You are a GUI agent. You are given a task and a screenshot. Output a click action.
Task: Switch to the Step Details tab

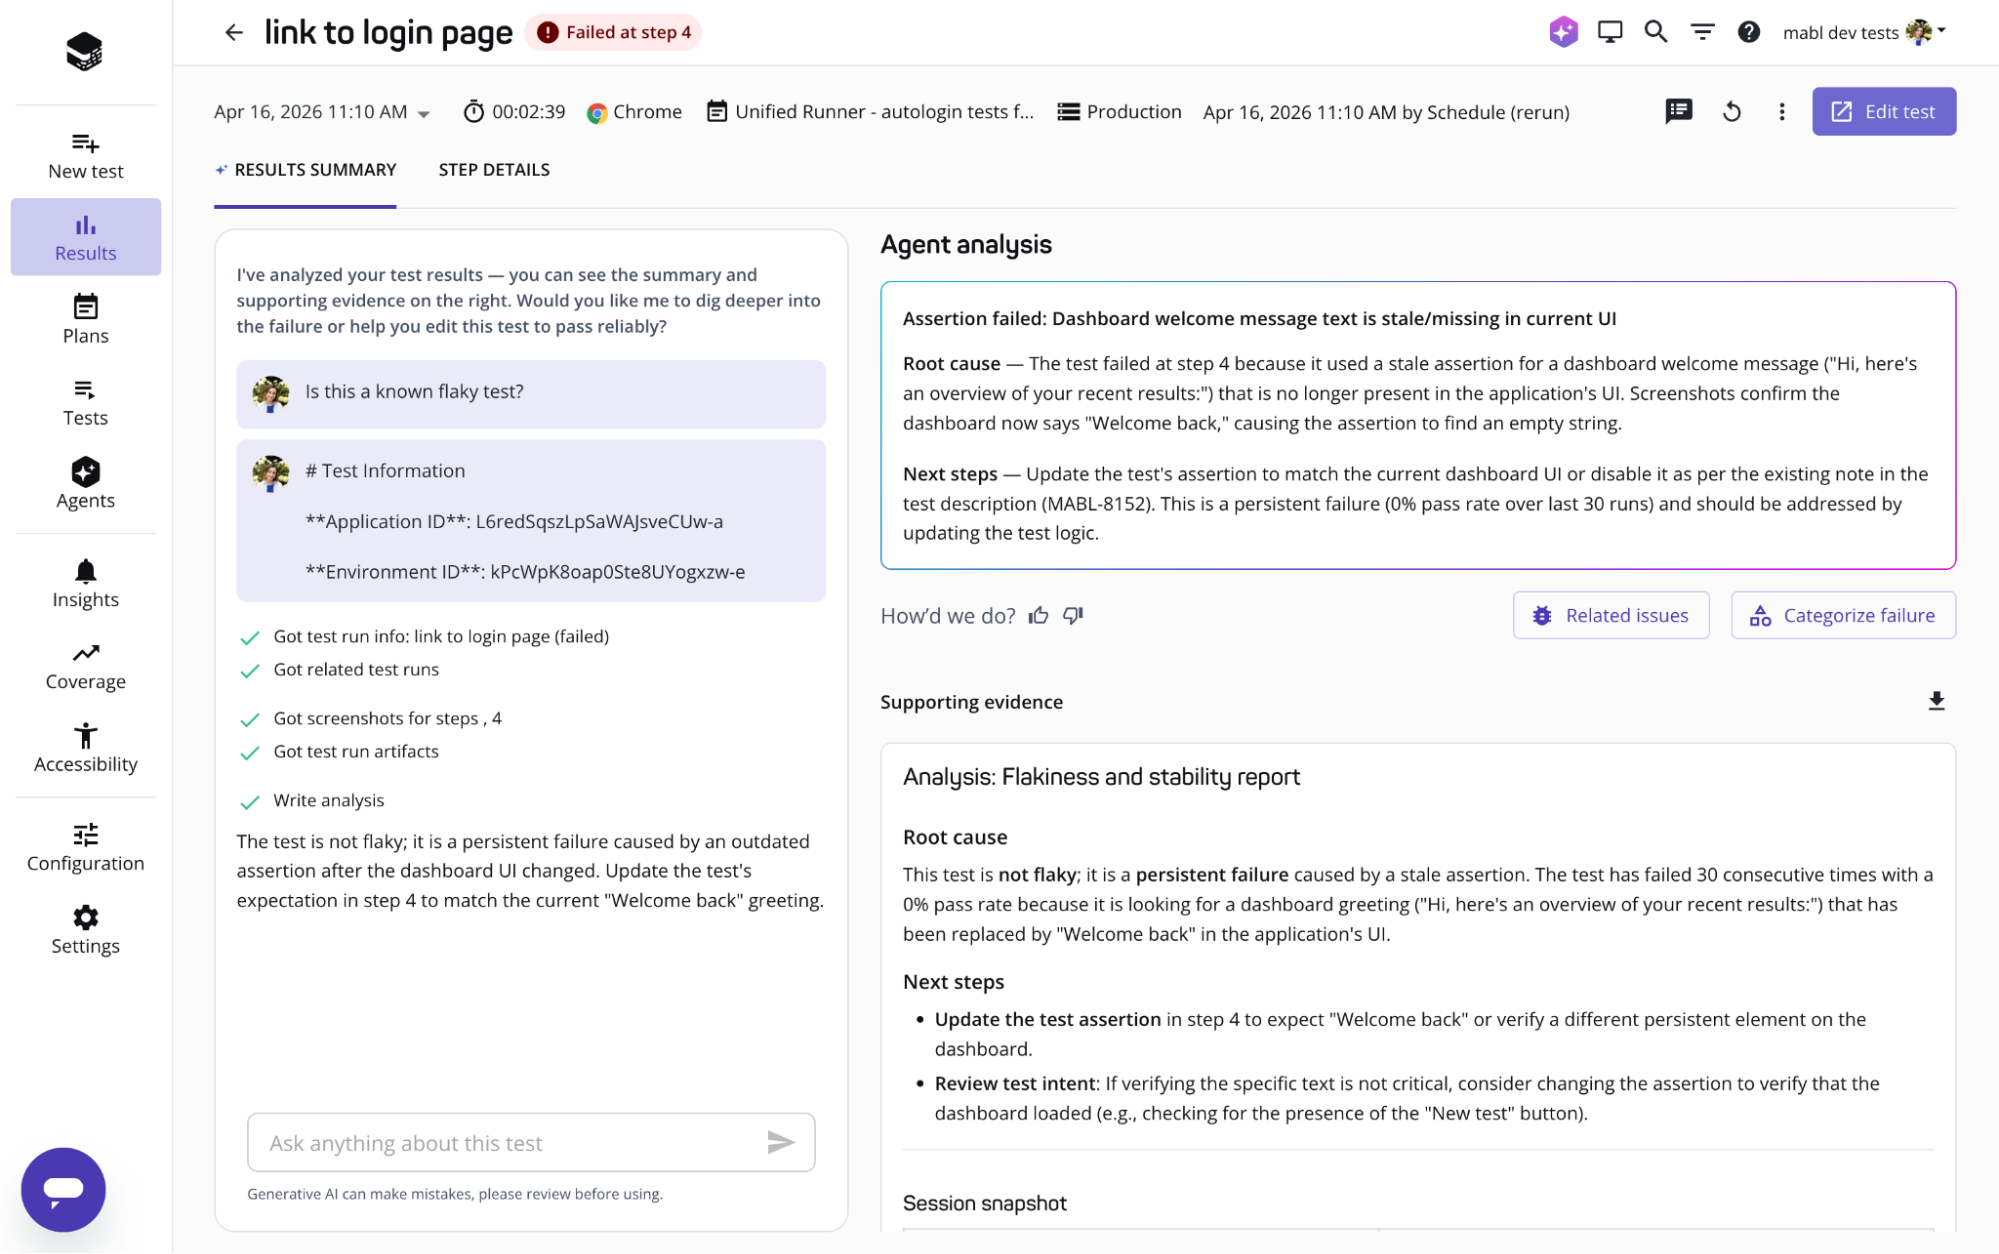(494, 170)
